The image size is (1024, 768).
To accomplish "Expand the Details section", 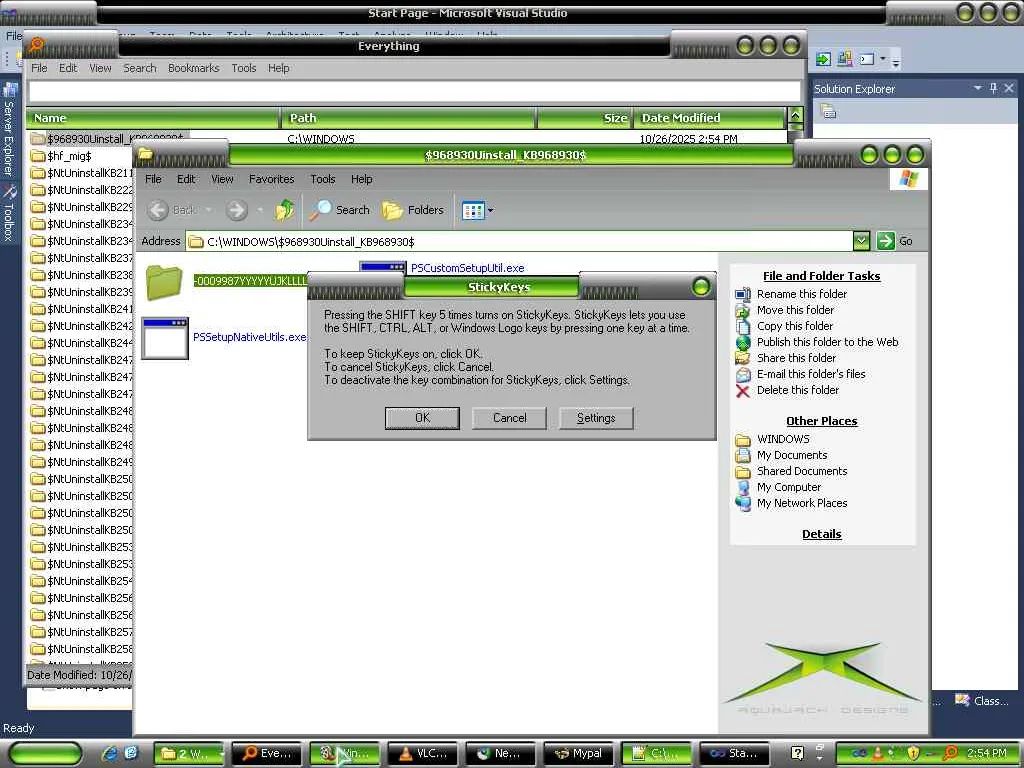I will [822, 534].
